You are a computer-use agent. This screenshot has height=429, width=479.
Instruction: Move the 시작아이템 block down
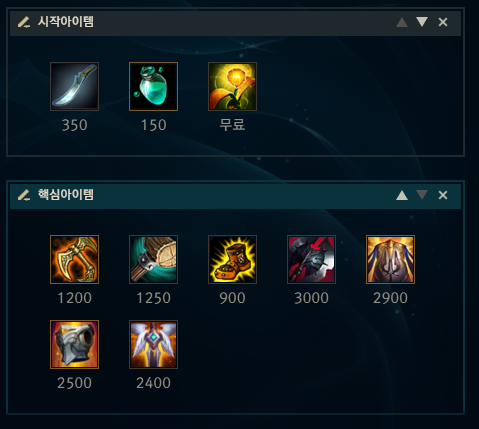pyautogui.click(x=422, y=22)
